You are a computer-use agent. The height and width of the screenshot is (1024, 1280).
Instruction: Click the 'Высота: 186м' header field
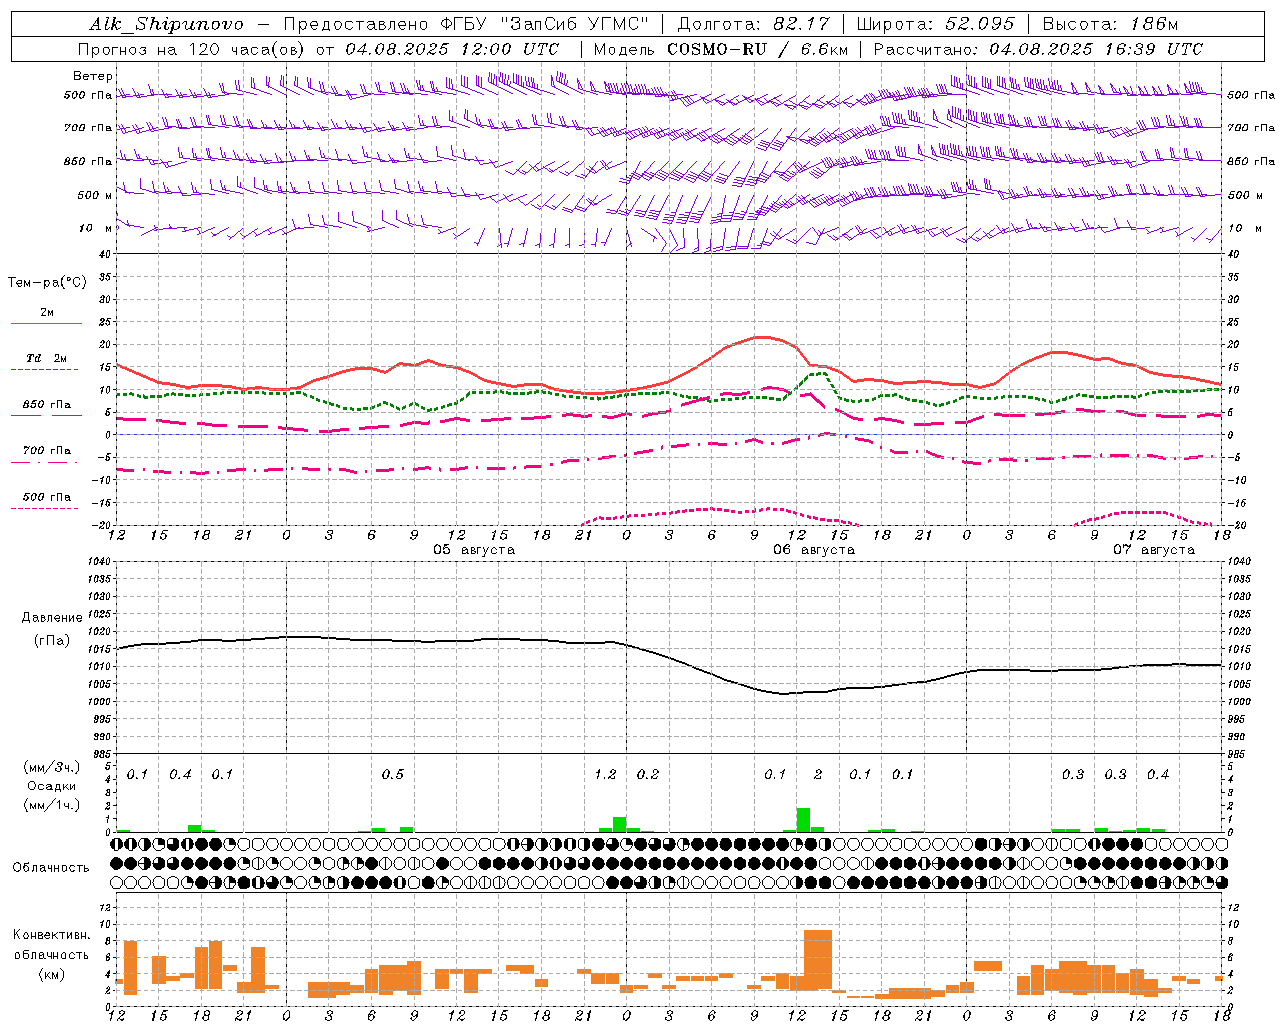1110,24
